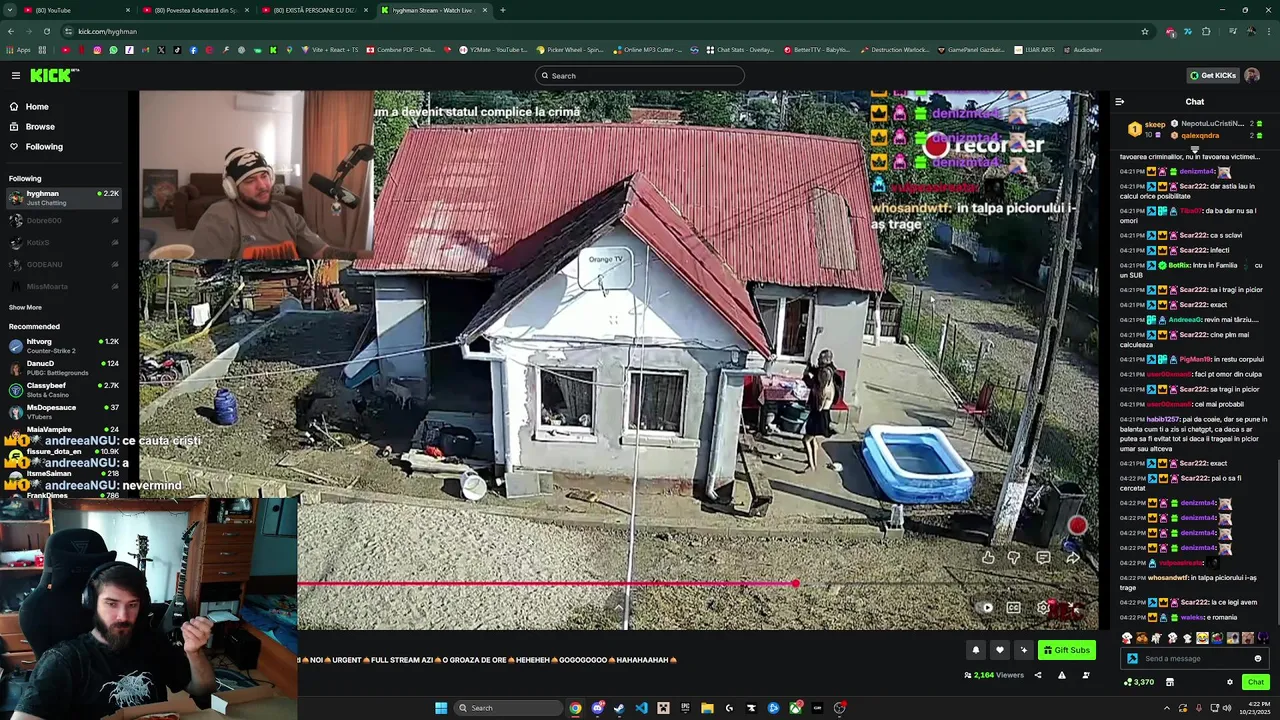Click green Chat send button
1280x720 pixels.
pos(1255,682)
